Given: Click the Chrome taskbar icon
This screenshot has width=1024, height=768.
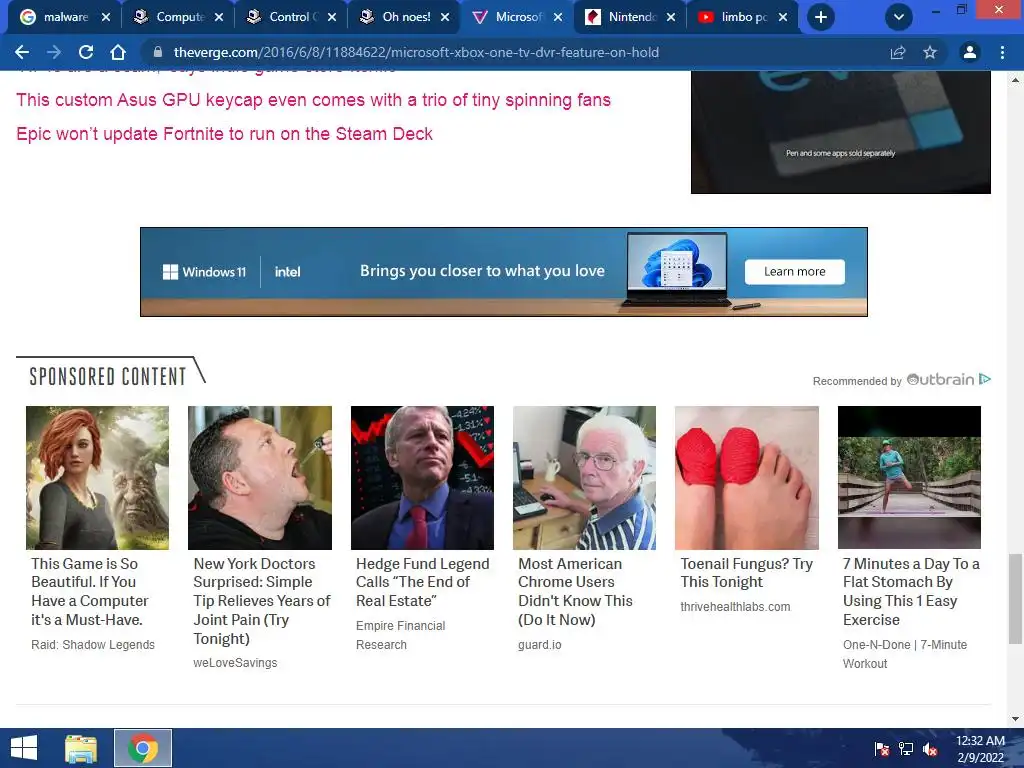Looking at the screenshot, I should point(143,748).
